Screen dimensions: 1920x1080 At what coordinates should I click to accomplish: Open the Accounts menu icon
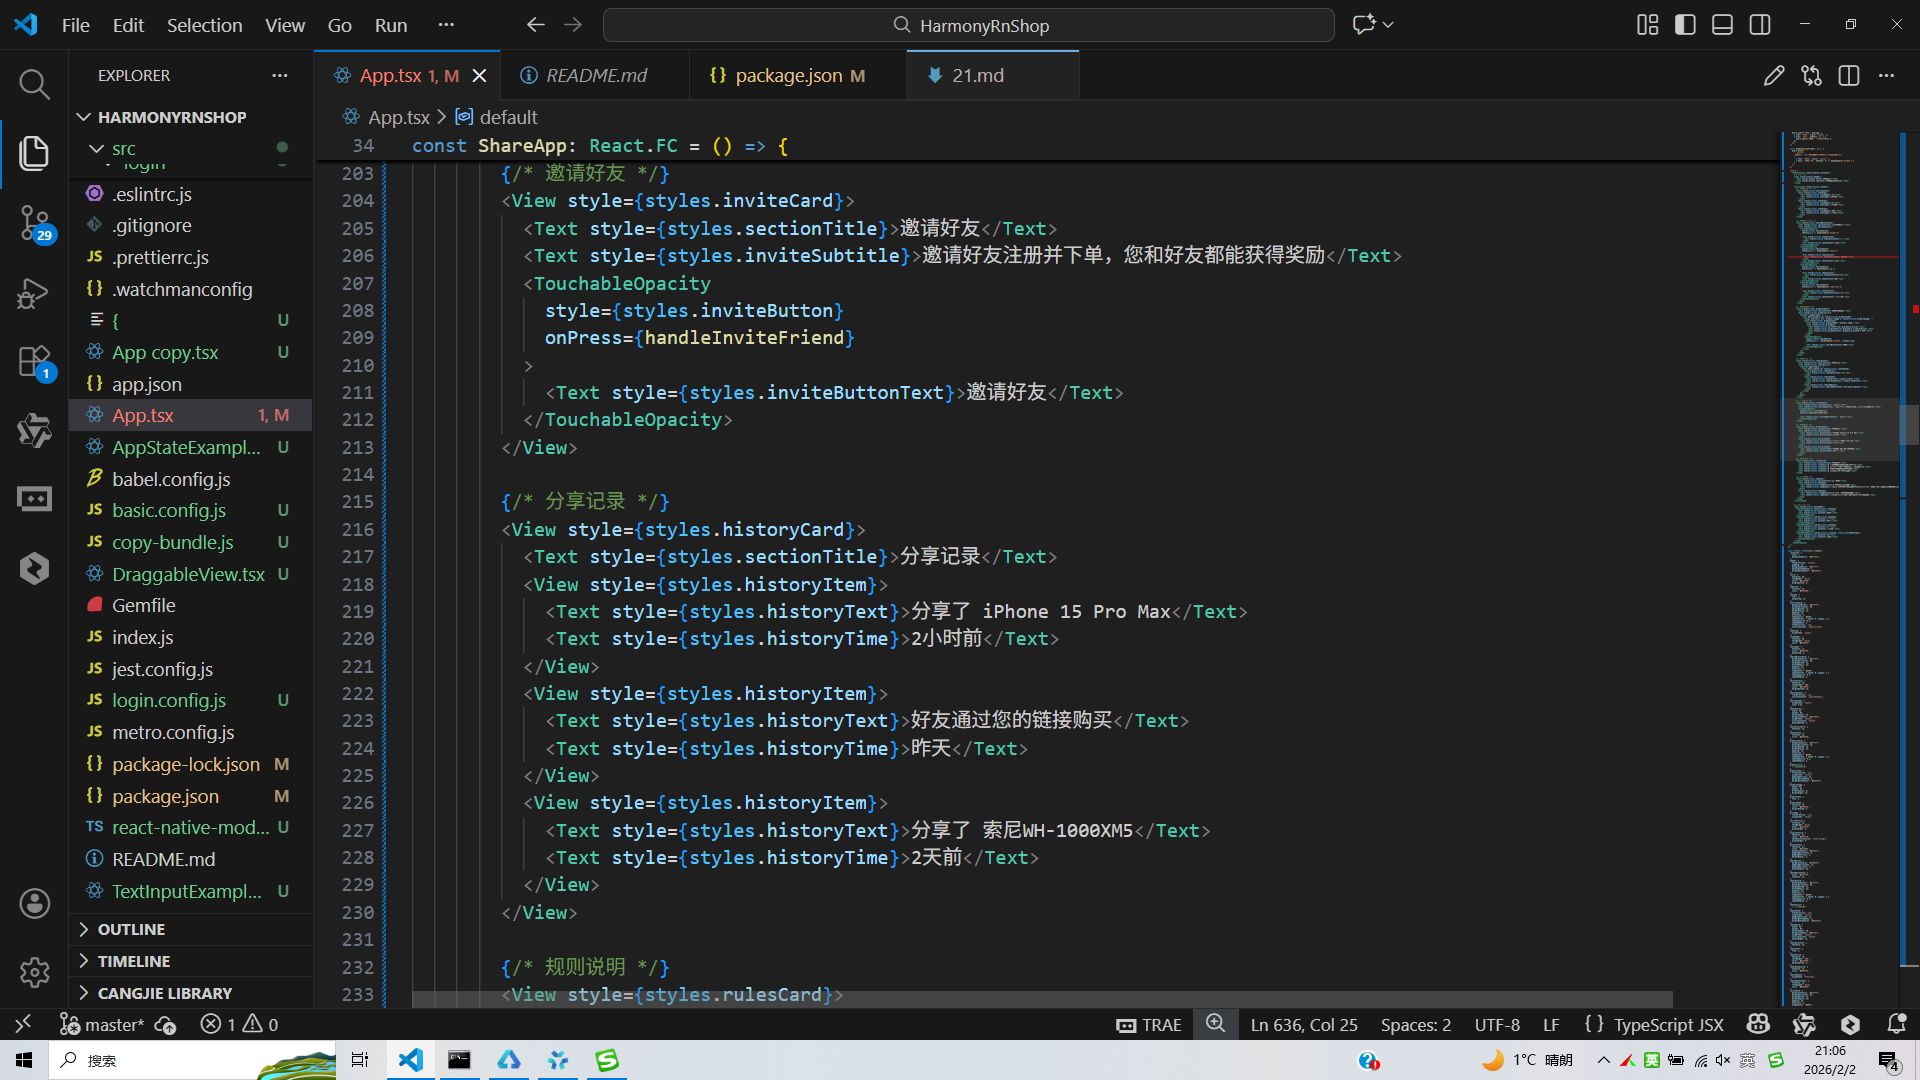[34, 904]
